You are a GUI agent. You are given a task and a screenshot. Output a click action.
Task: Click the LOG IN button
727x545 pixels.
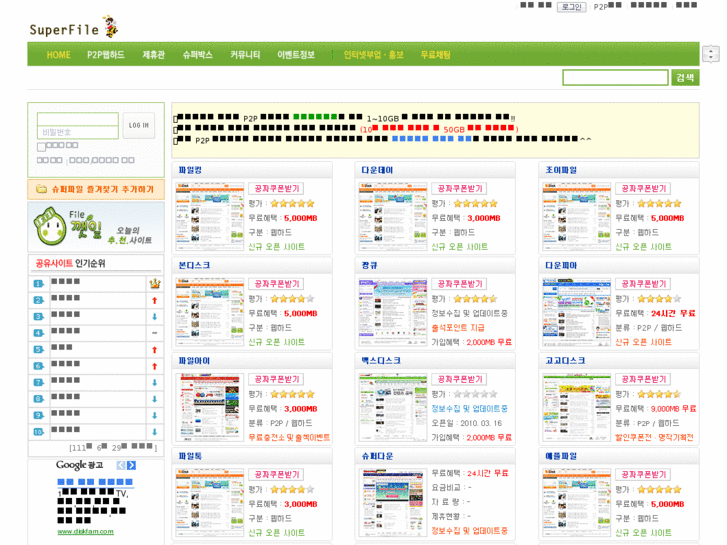[139, 125]
